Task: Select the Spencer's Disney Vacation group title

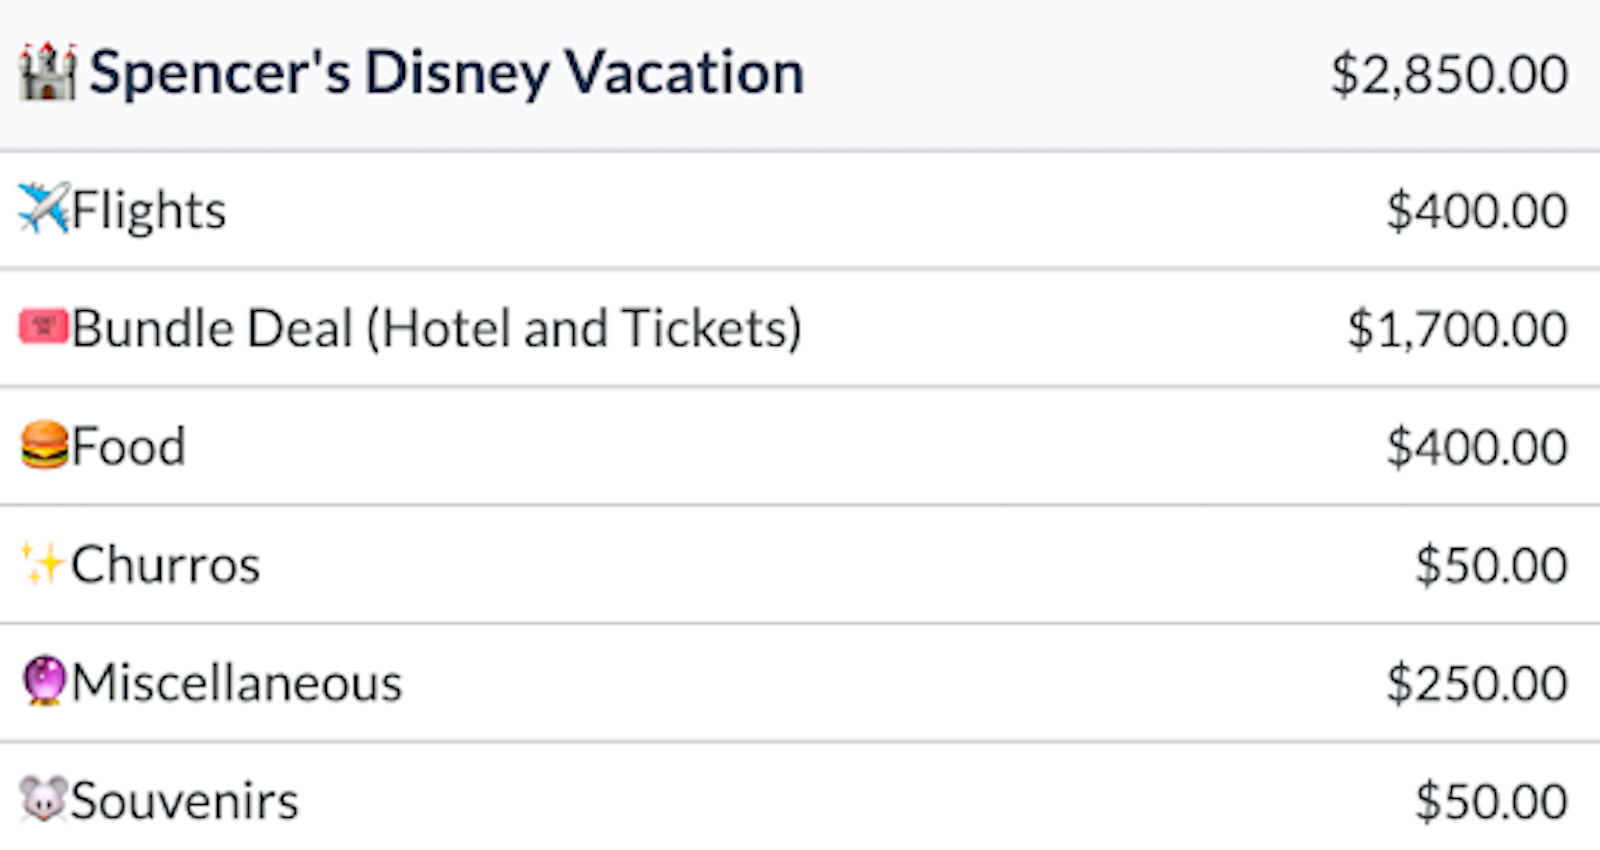Action: [447, 74]
